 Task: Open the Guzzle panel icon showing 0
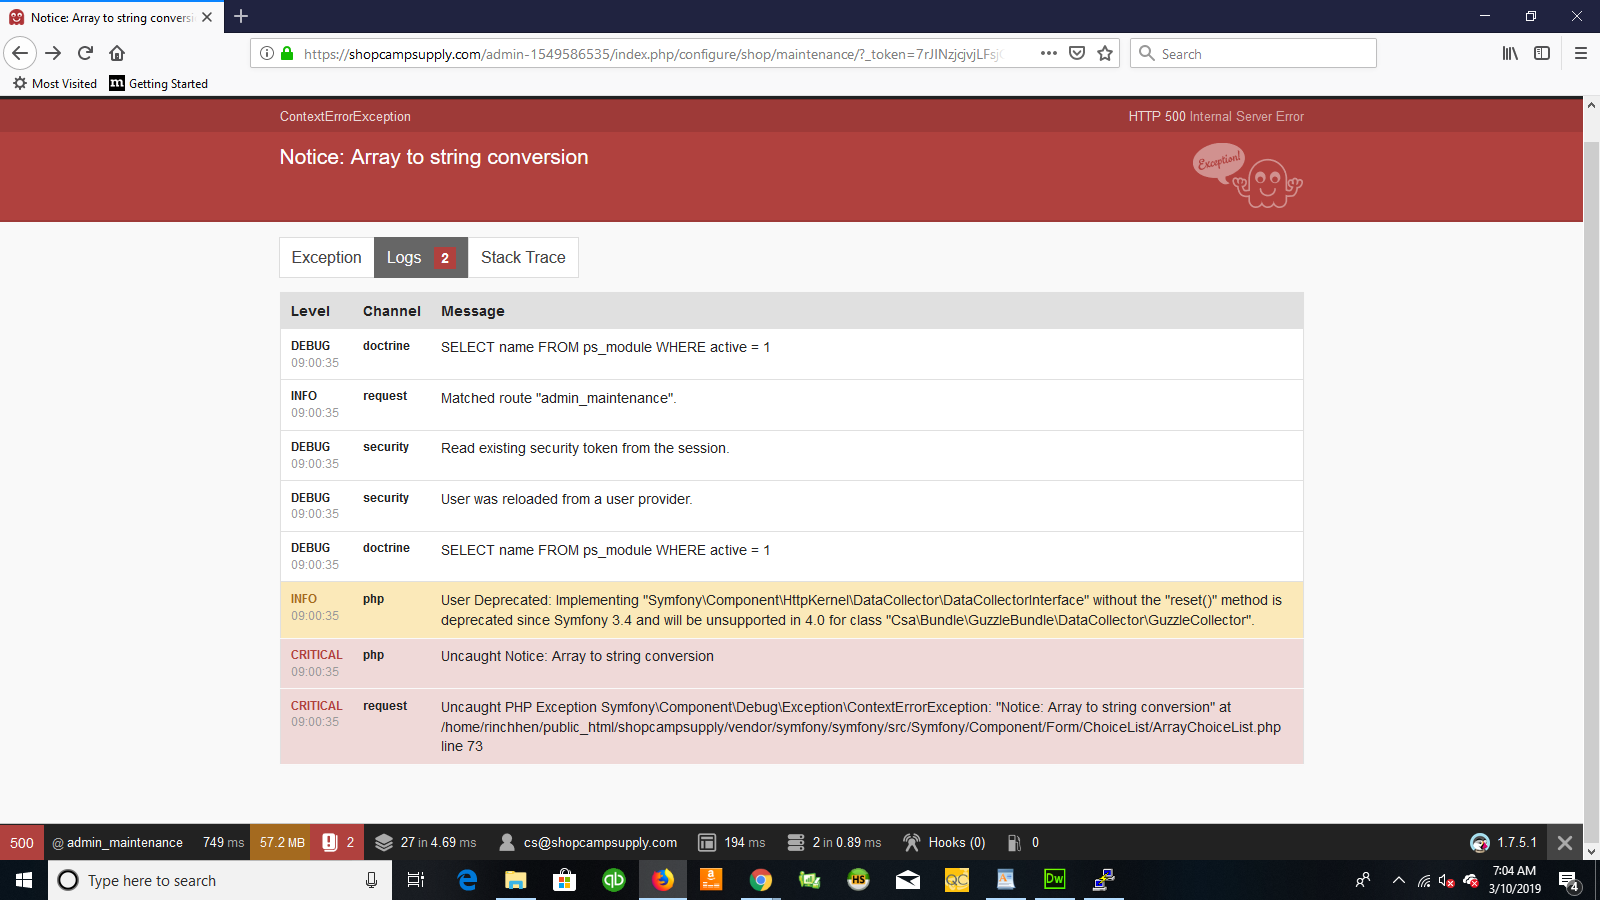pyautogui.click(x=1022, y=842)
